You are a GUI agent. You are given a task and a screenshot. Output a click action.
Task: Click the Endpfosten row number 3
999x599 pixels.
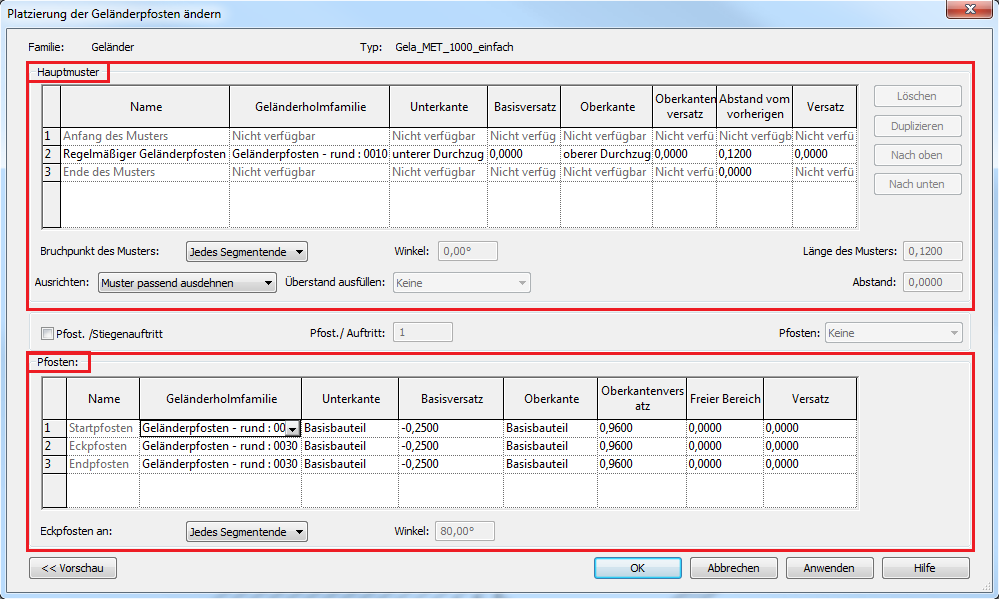[50, 464]
